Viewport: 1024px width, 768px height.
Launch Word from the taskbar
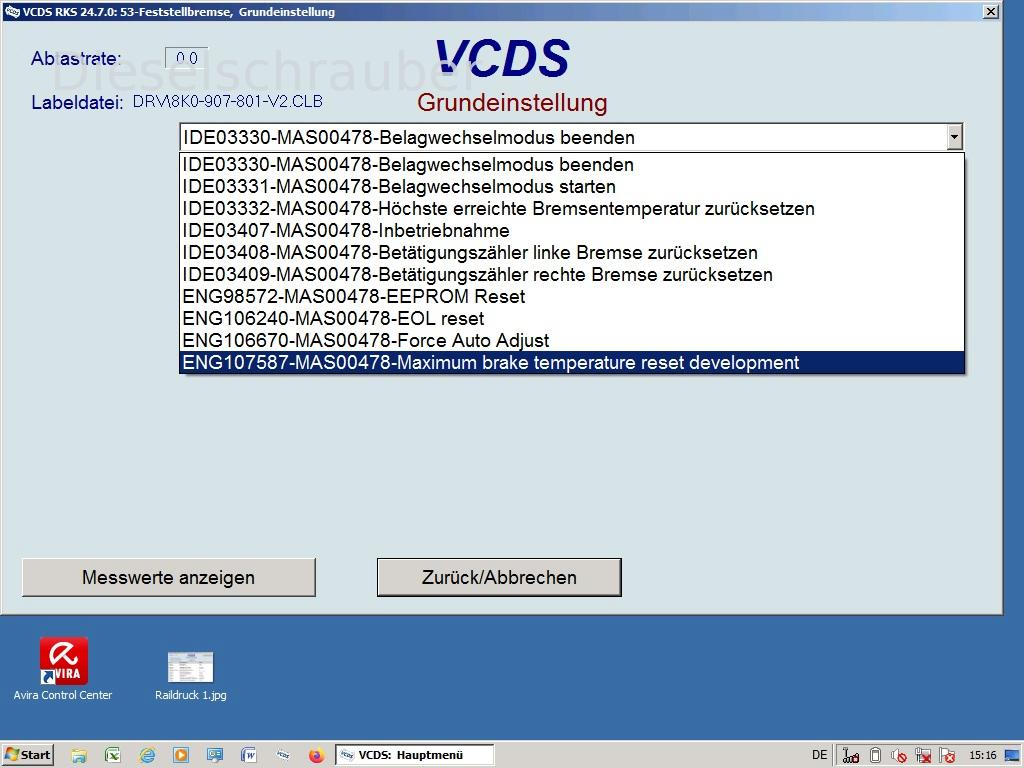(x=249, y=756)
